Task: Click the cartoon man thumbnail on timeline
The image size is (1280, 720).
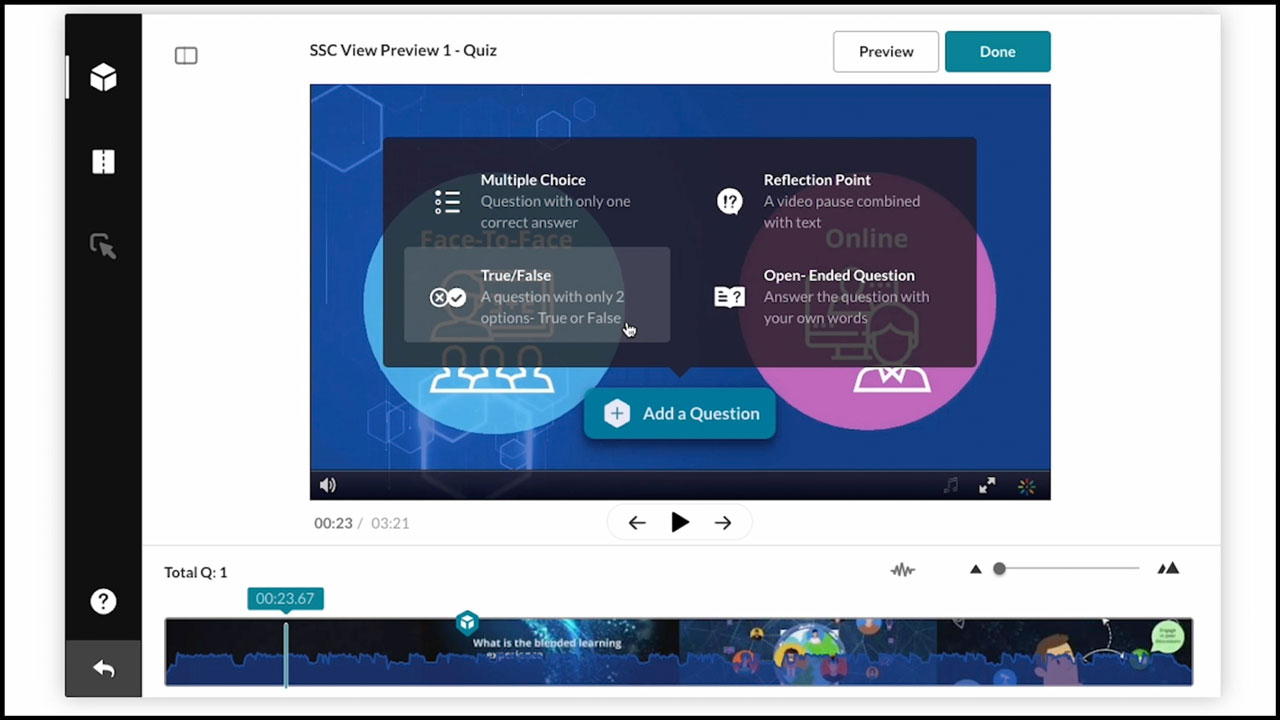Action: [1064, 652]
